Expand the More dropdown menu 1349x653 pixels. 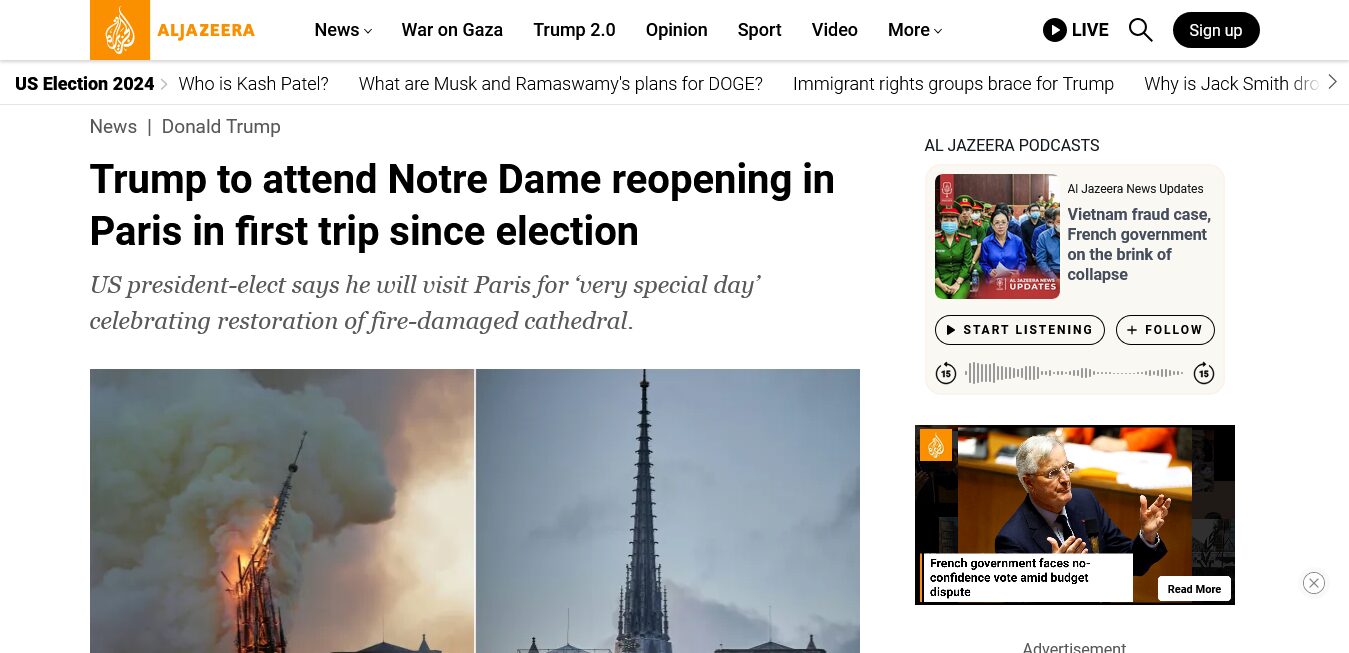pyautogui.click(x=915, y=30)
